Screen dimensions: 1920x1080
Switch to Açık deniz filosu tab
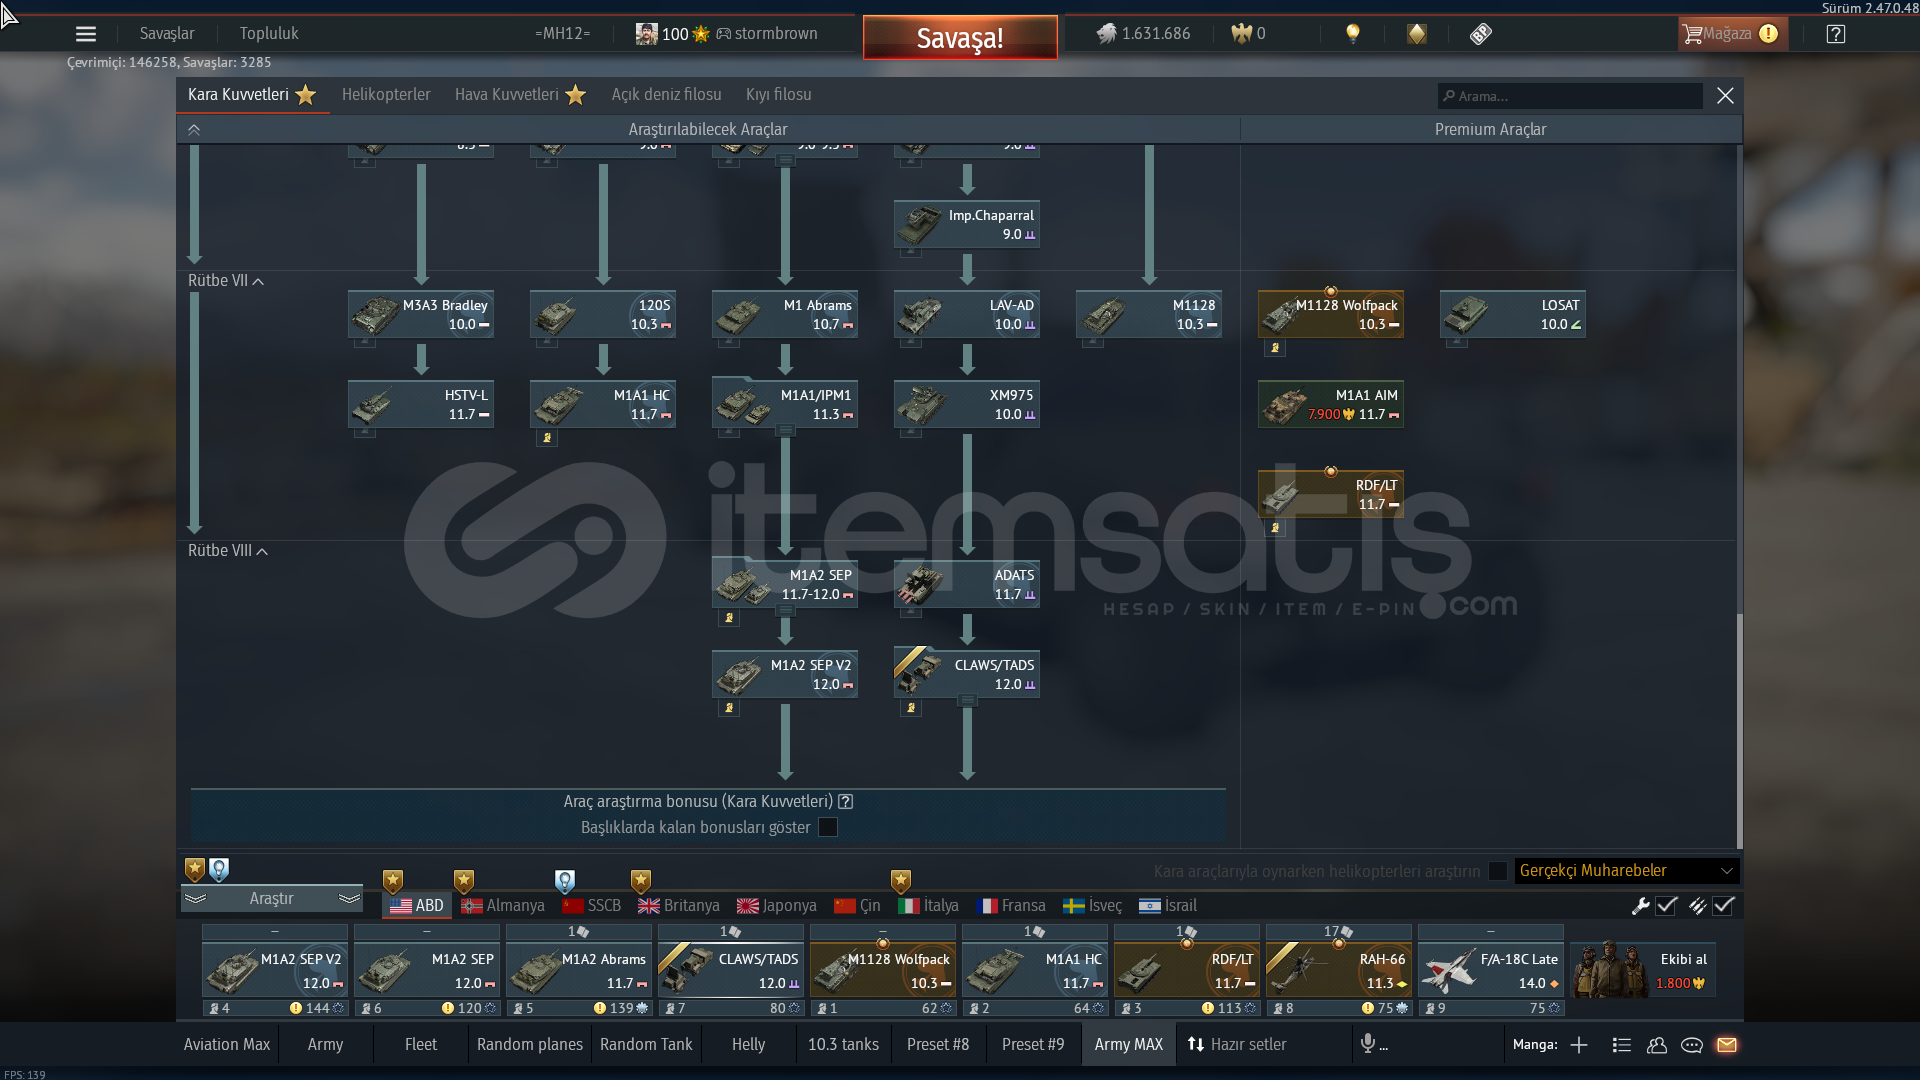coord(666,95)
